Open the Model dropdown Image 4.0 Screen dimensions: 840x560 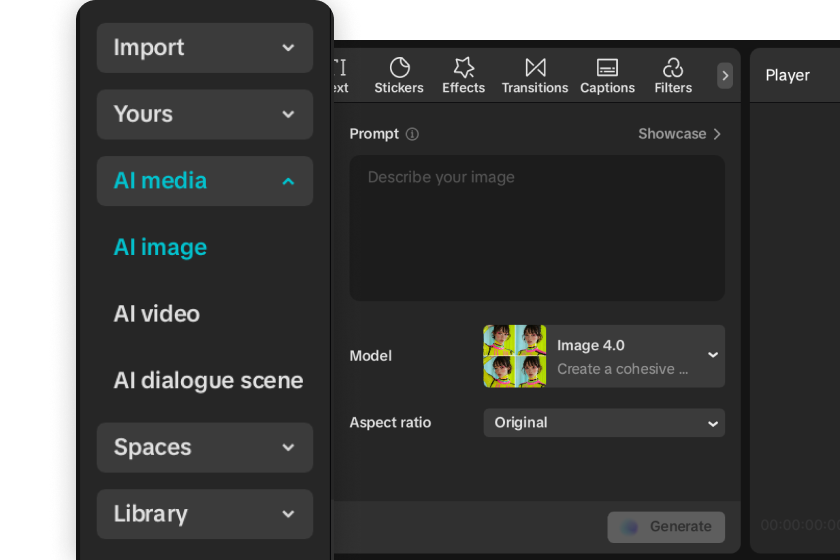pyautogui.click(x=604, y=356)
